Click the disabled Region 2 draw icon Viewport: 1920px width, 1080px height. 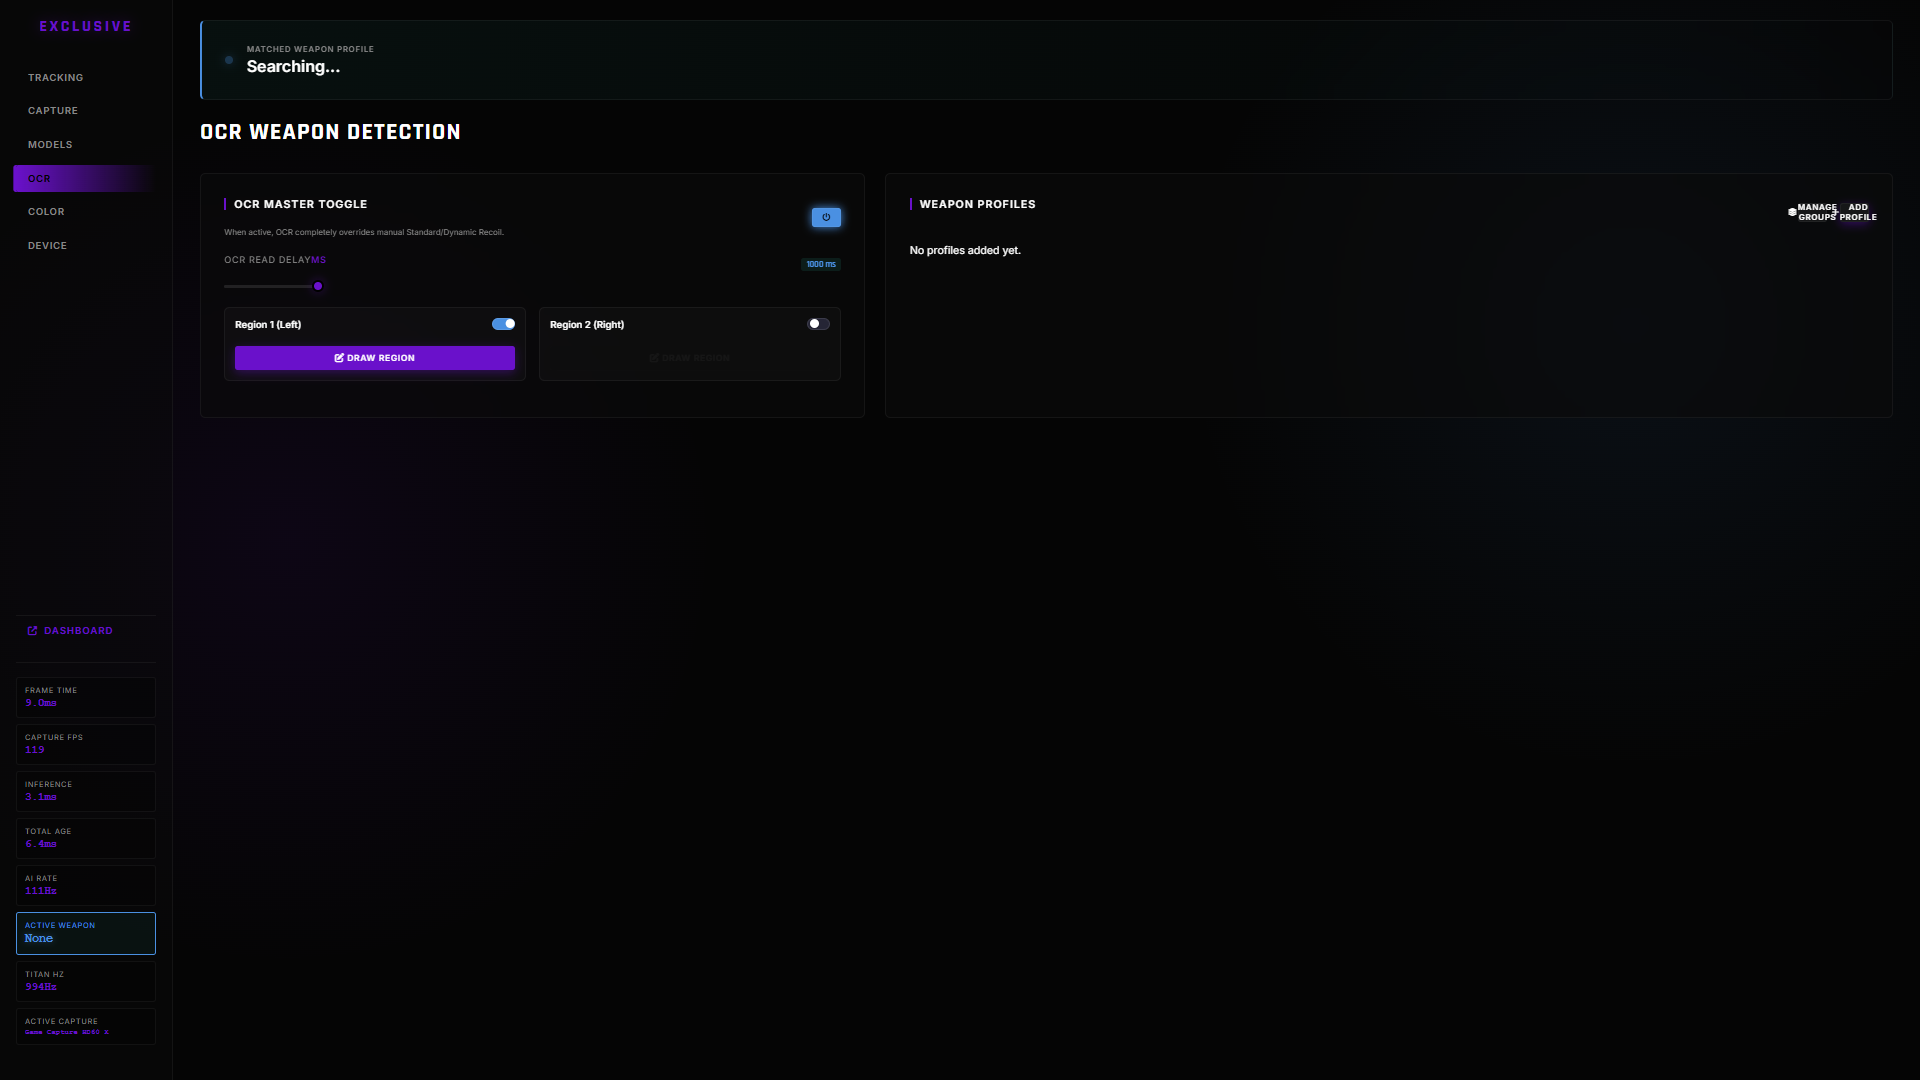654,358
